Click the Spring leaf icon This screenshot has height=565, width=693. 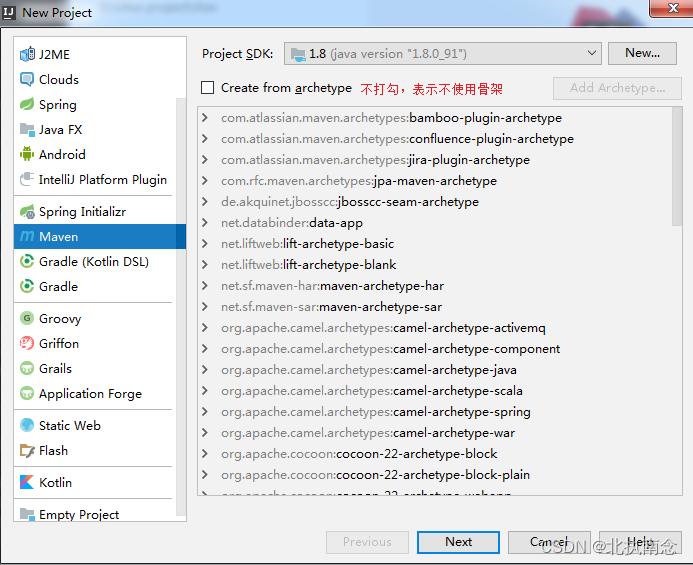[27, 104]
